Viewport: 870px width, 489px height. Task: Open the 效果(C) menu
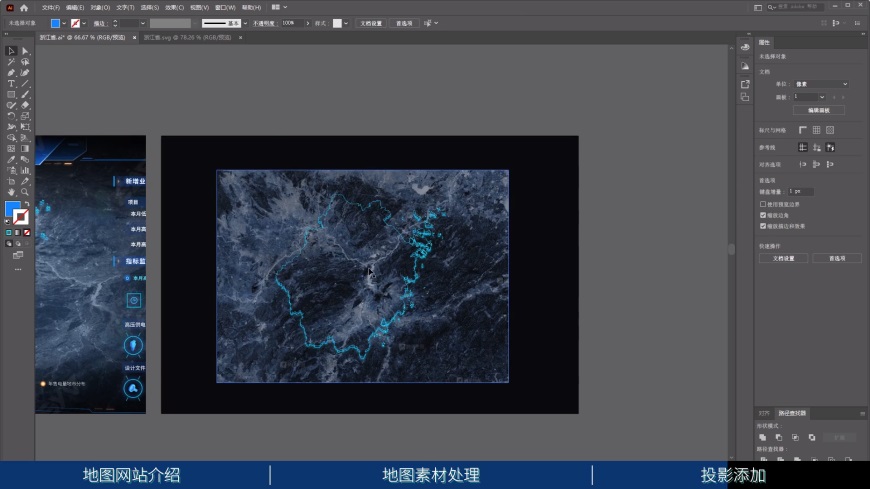click(x=174, y=8)
